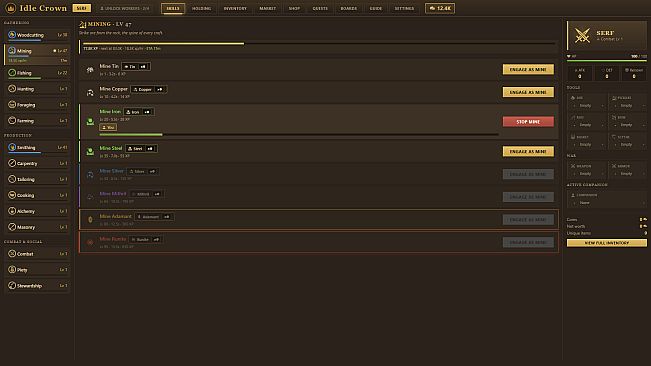Click the Mine Copper ore icon
The height and width of the screenshot is (366, 651).
[90, 93]
